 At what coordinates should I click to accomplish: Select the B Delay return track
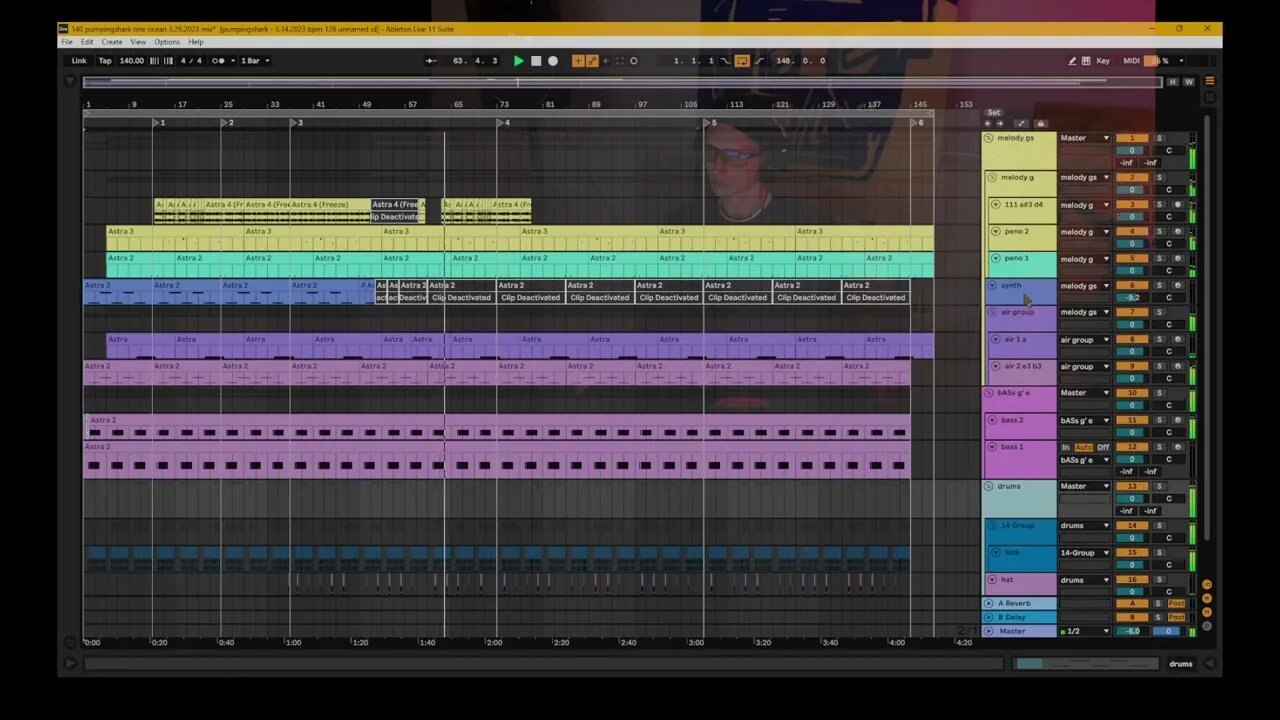pos(1019,617)
